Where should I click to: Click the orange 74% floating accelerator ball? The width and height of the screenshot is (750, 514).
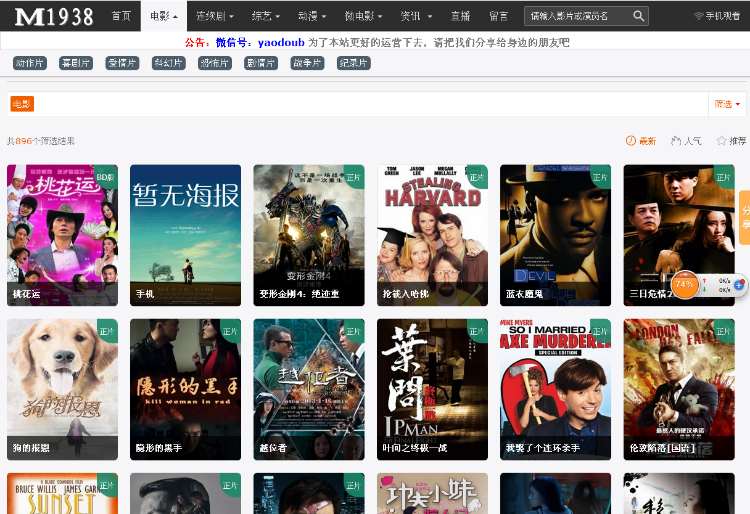click(685, 284)
